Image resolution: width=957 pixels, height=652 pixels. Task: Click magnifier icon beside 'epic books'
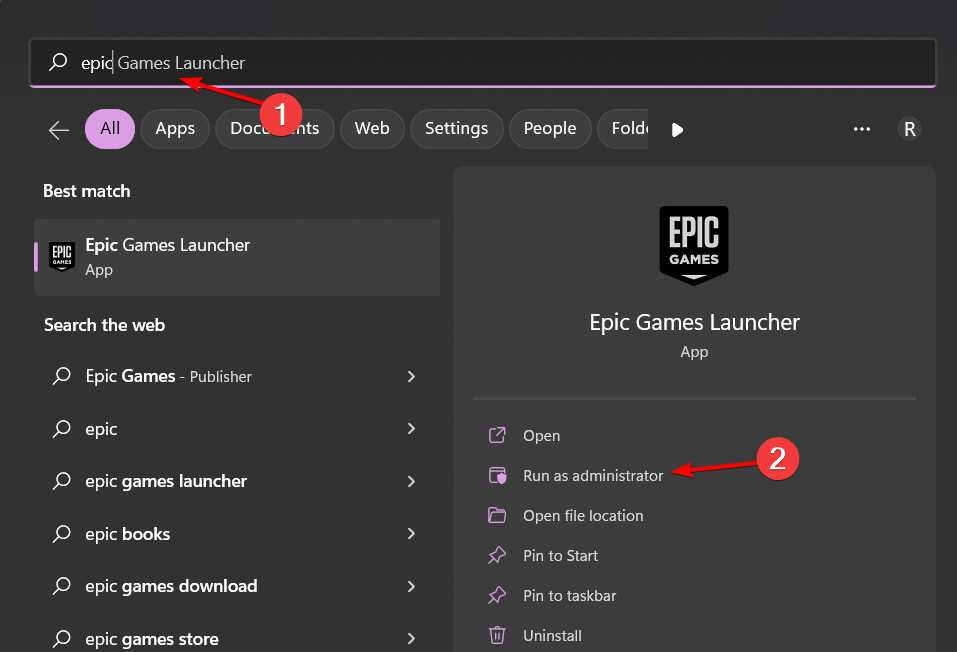(x=62, y=533)
